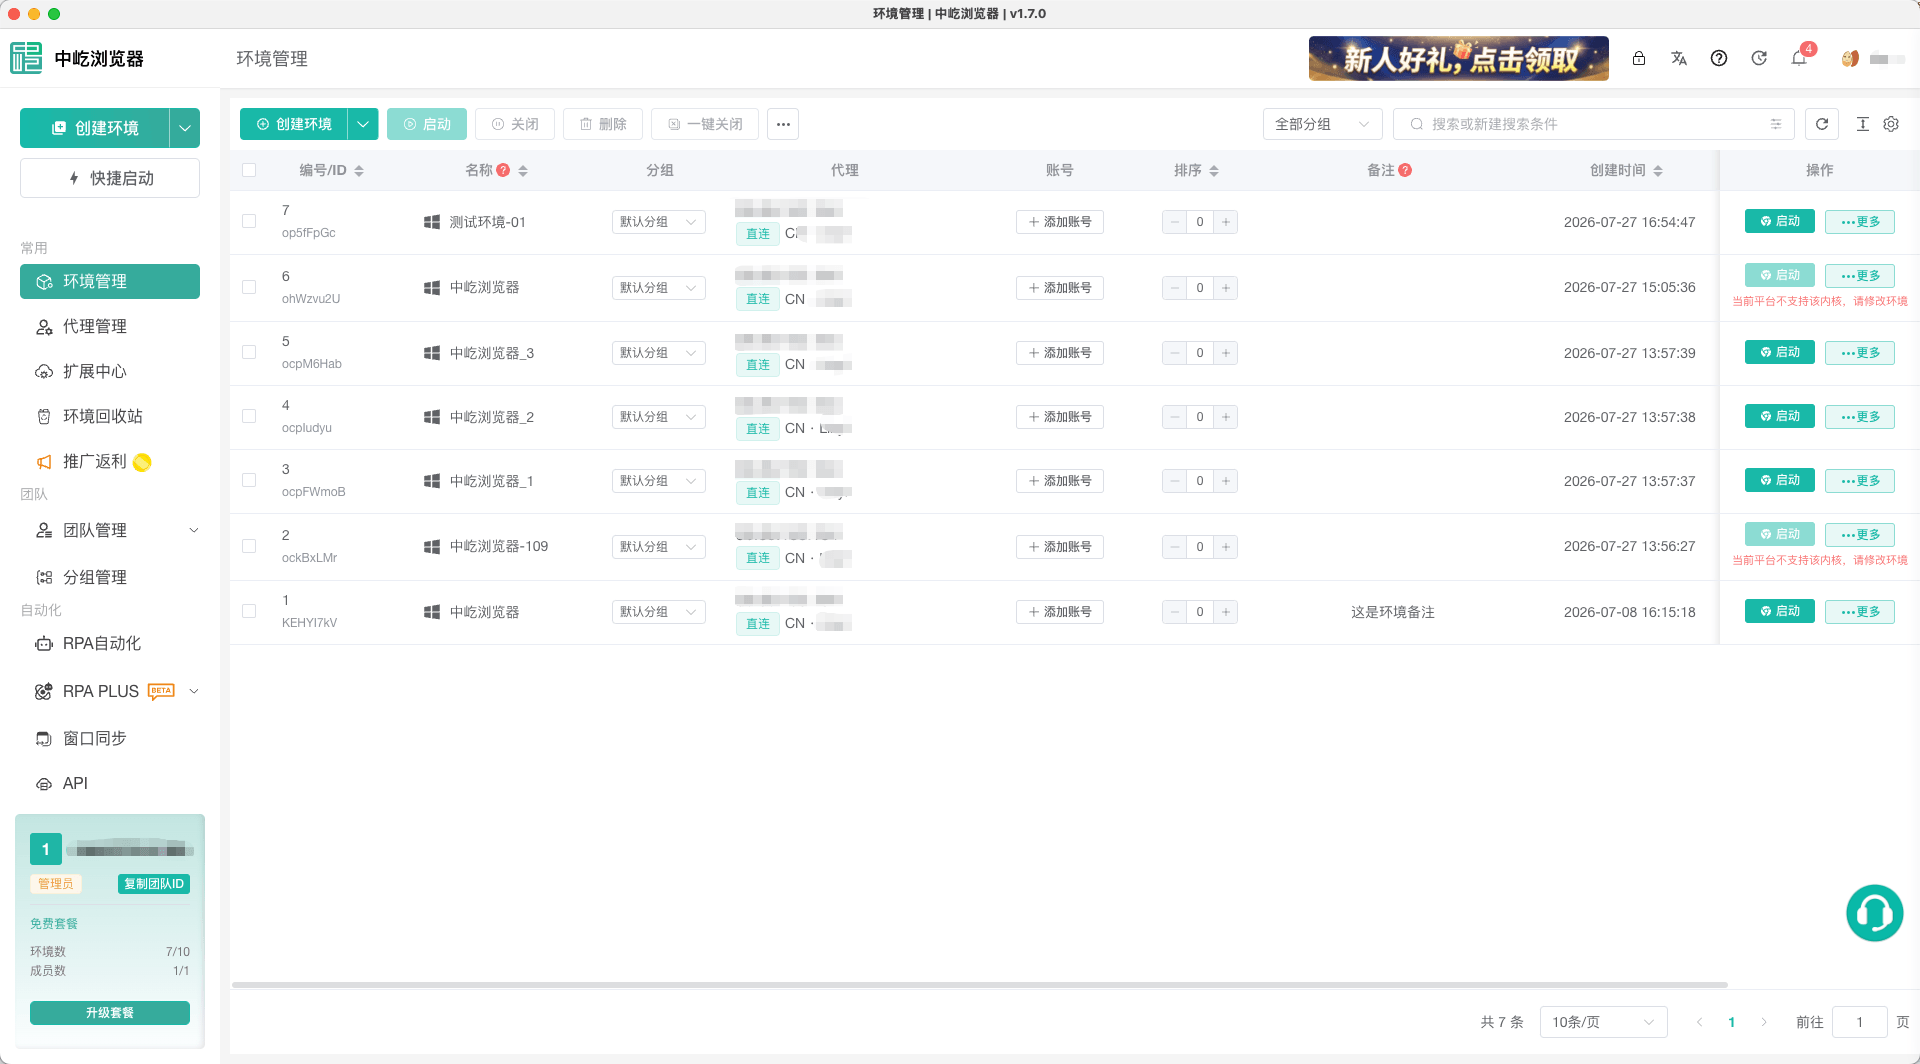Open group dropdown for 测试环境-01
The width and height of the screenshot is (1920, 1064).
click(x=658, y=222)
